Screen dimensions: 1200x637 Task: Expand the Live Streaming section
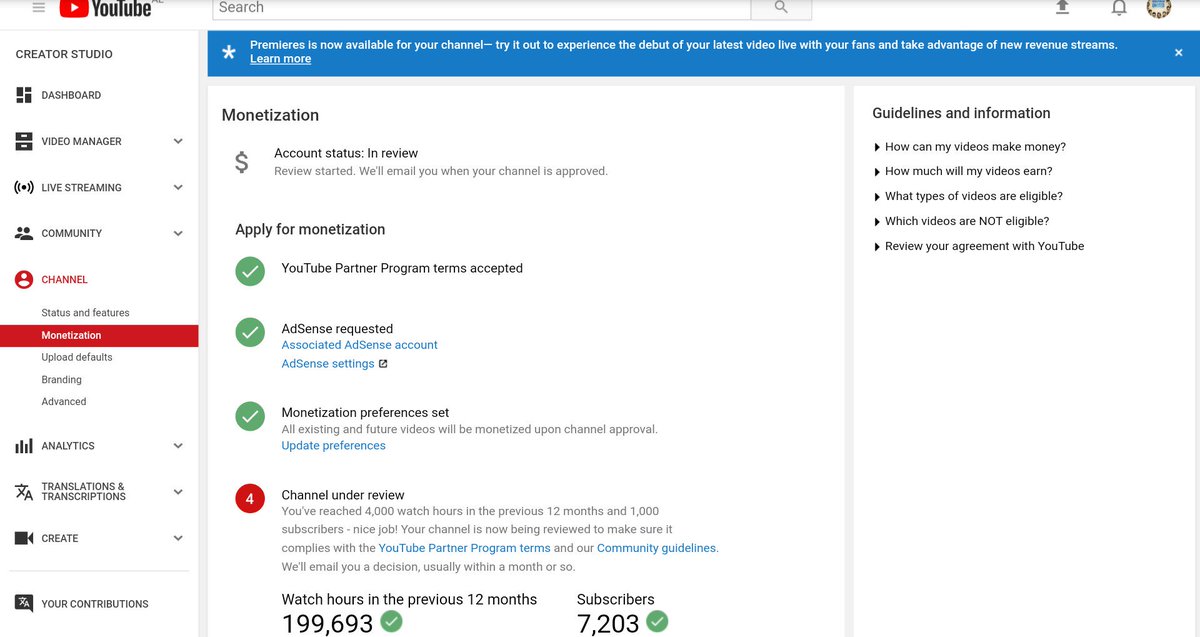tap(178, 187)
